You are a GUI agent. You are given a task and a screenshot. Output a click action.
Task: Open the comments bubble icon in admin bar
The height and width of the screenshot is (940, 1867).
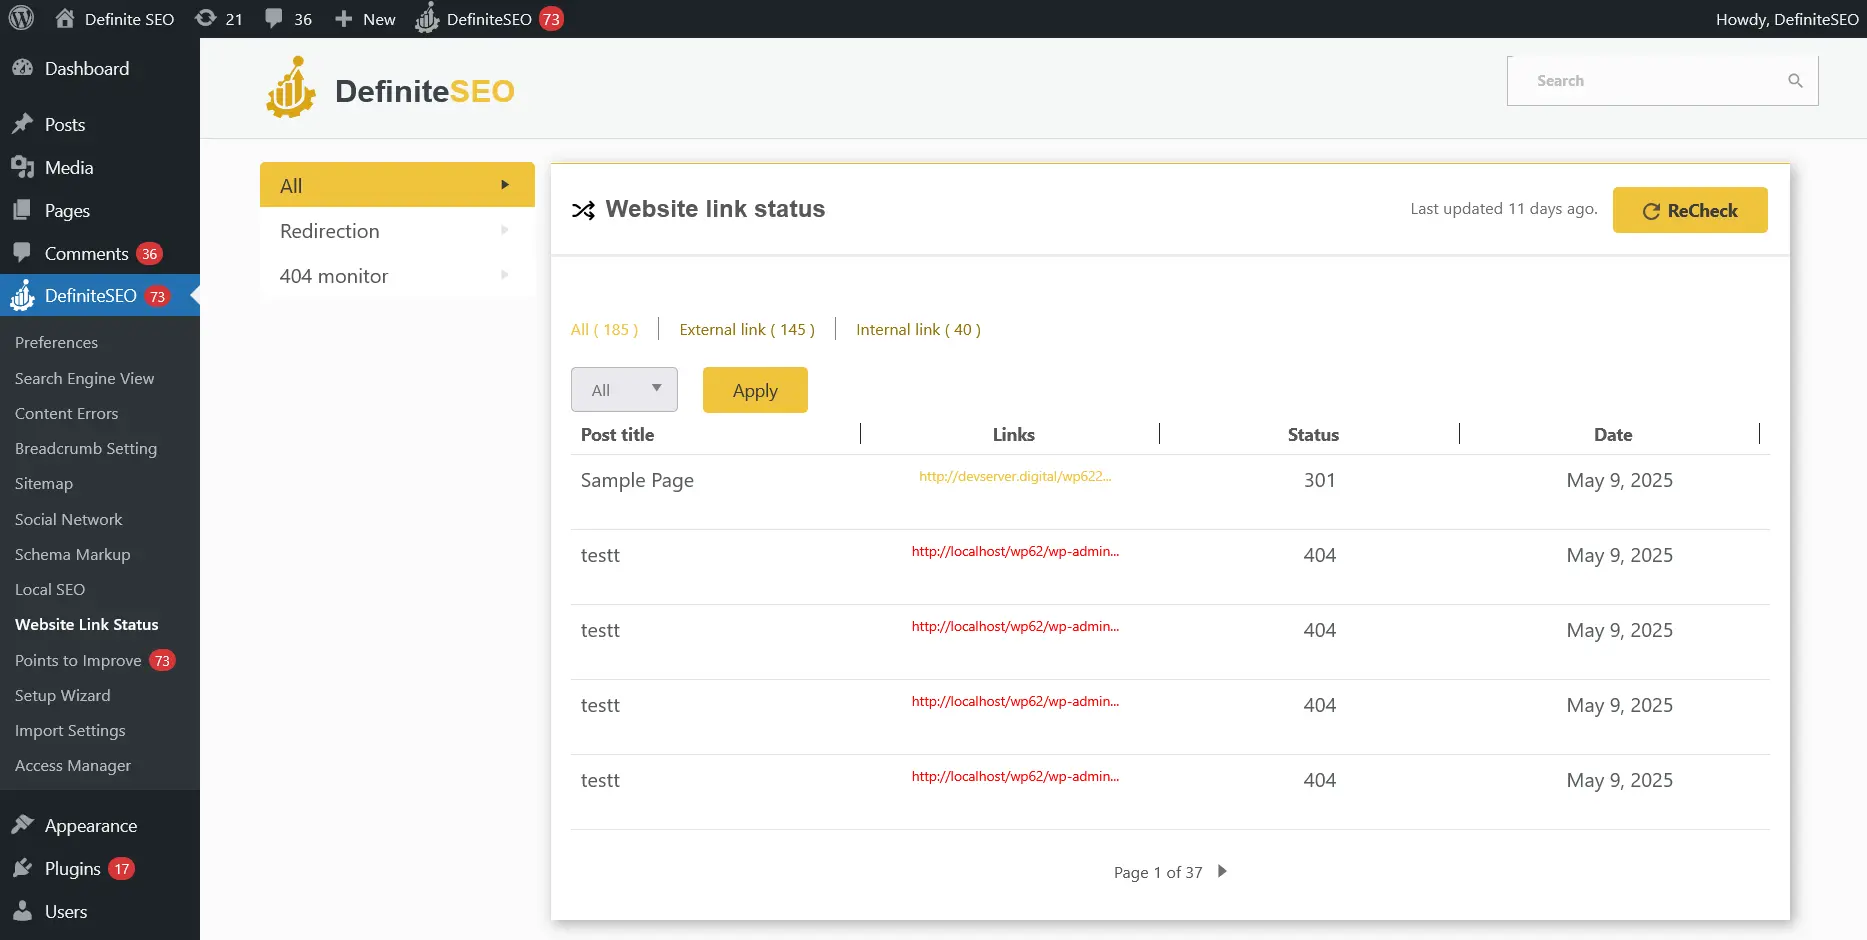click(x=274, y=19)
